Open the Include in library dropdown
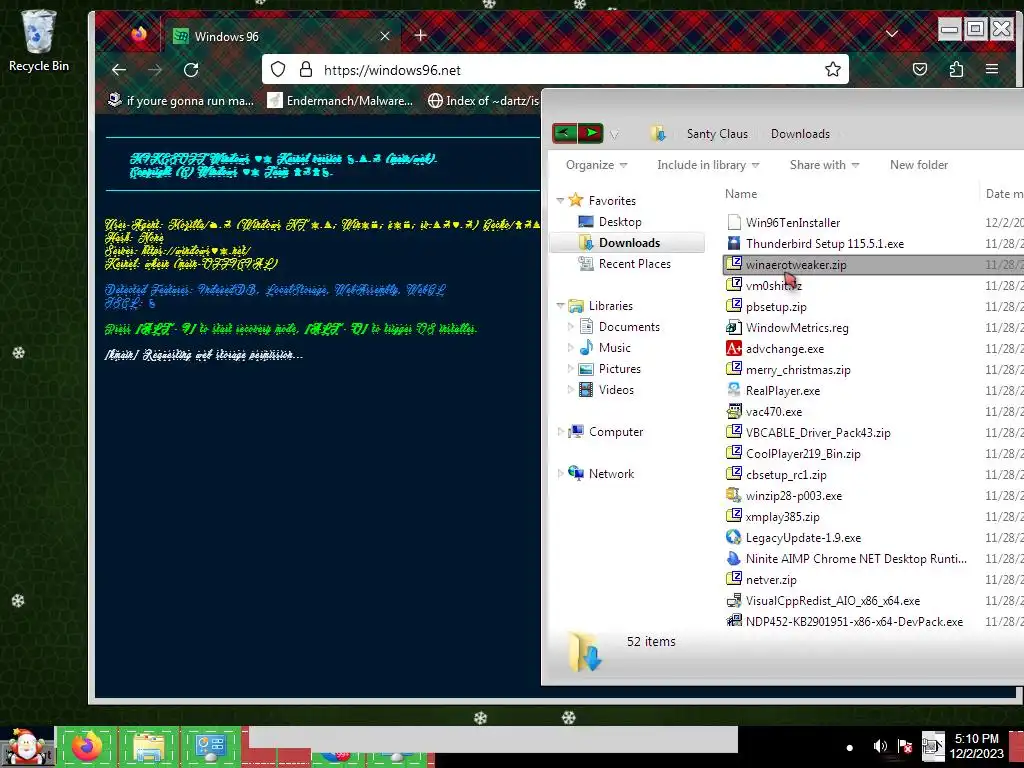1024x768 pixels. click(708, 165)
